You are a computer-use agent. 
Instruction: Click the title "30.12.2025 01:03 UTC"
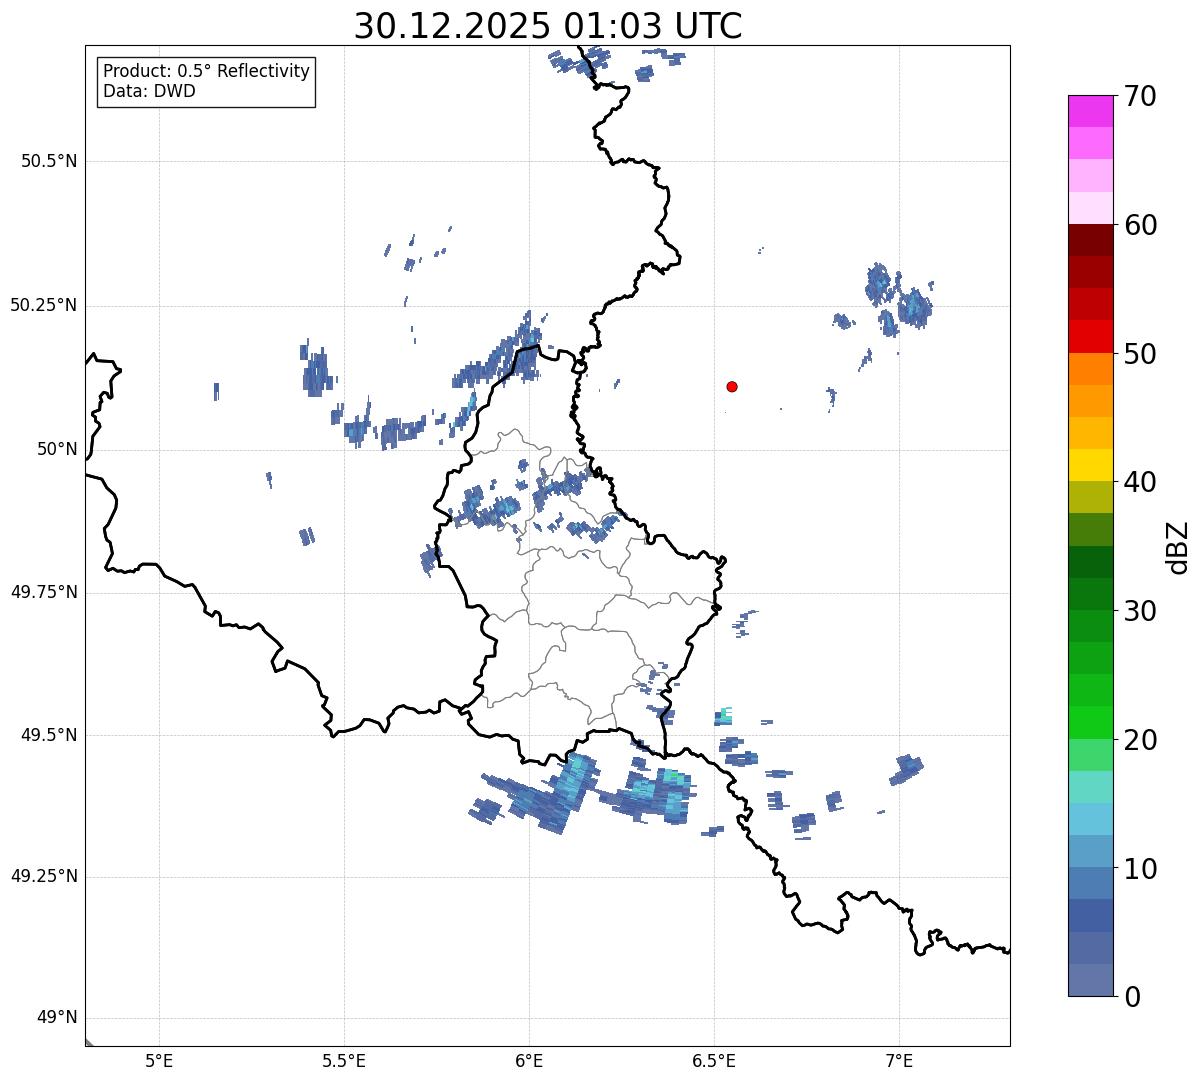point(548,26)
